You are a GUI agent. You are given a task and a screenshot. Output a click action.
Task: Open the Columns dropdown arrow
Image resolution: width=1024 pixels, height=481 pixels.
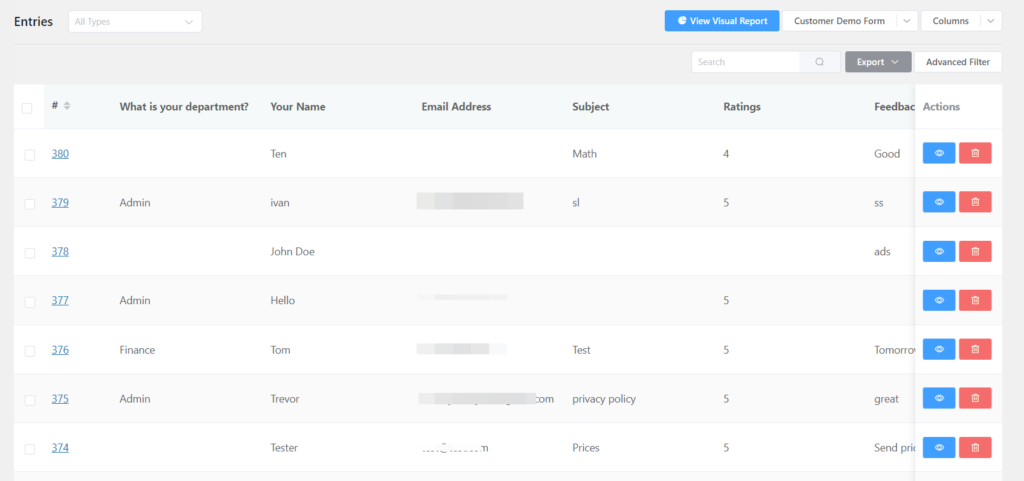[x=990, y=21]
